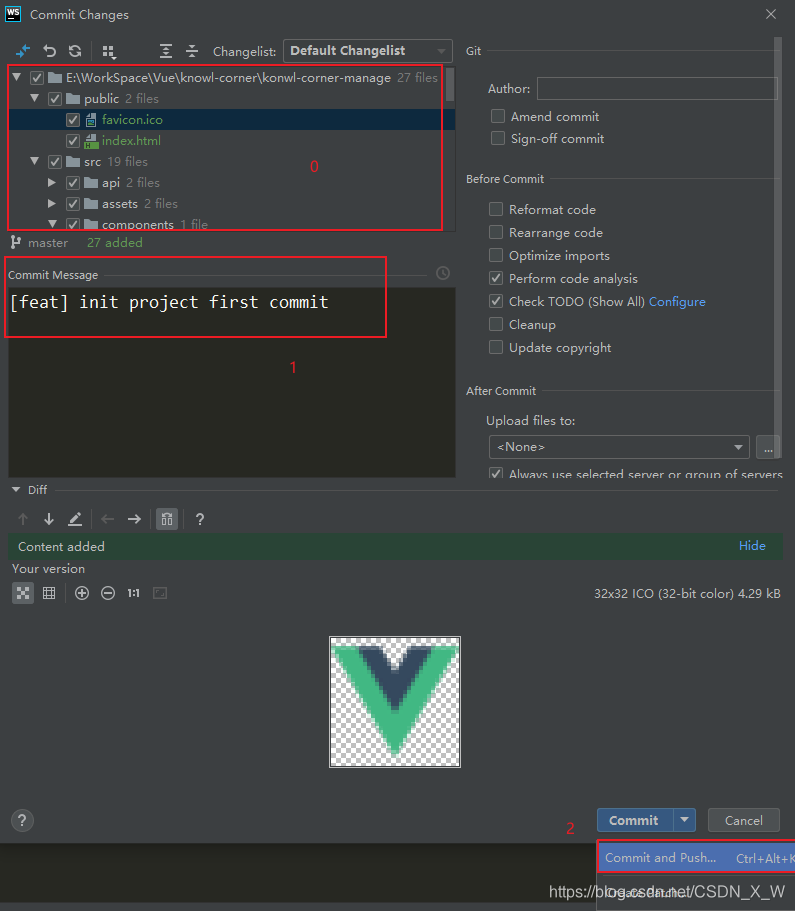Open the Commit button dropdown arrow
The image size is (795, 911).
[x=685, y=820]
